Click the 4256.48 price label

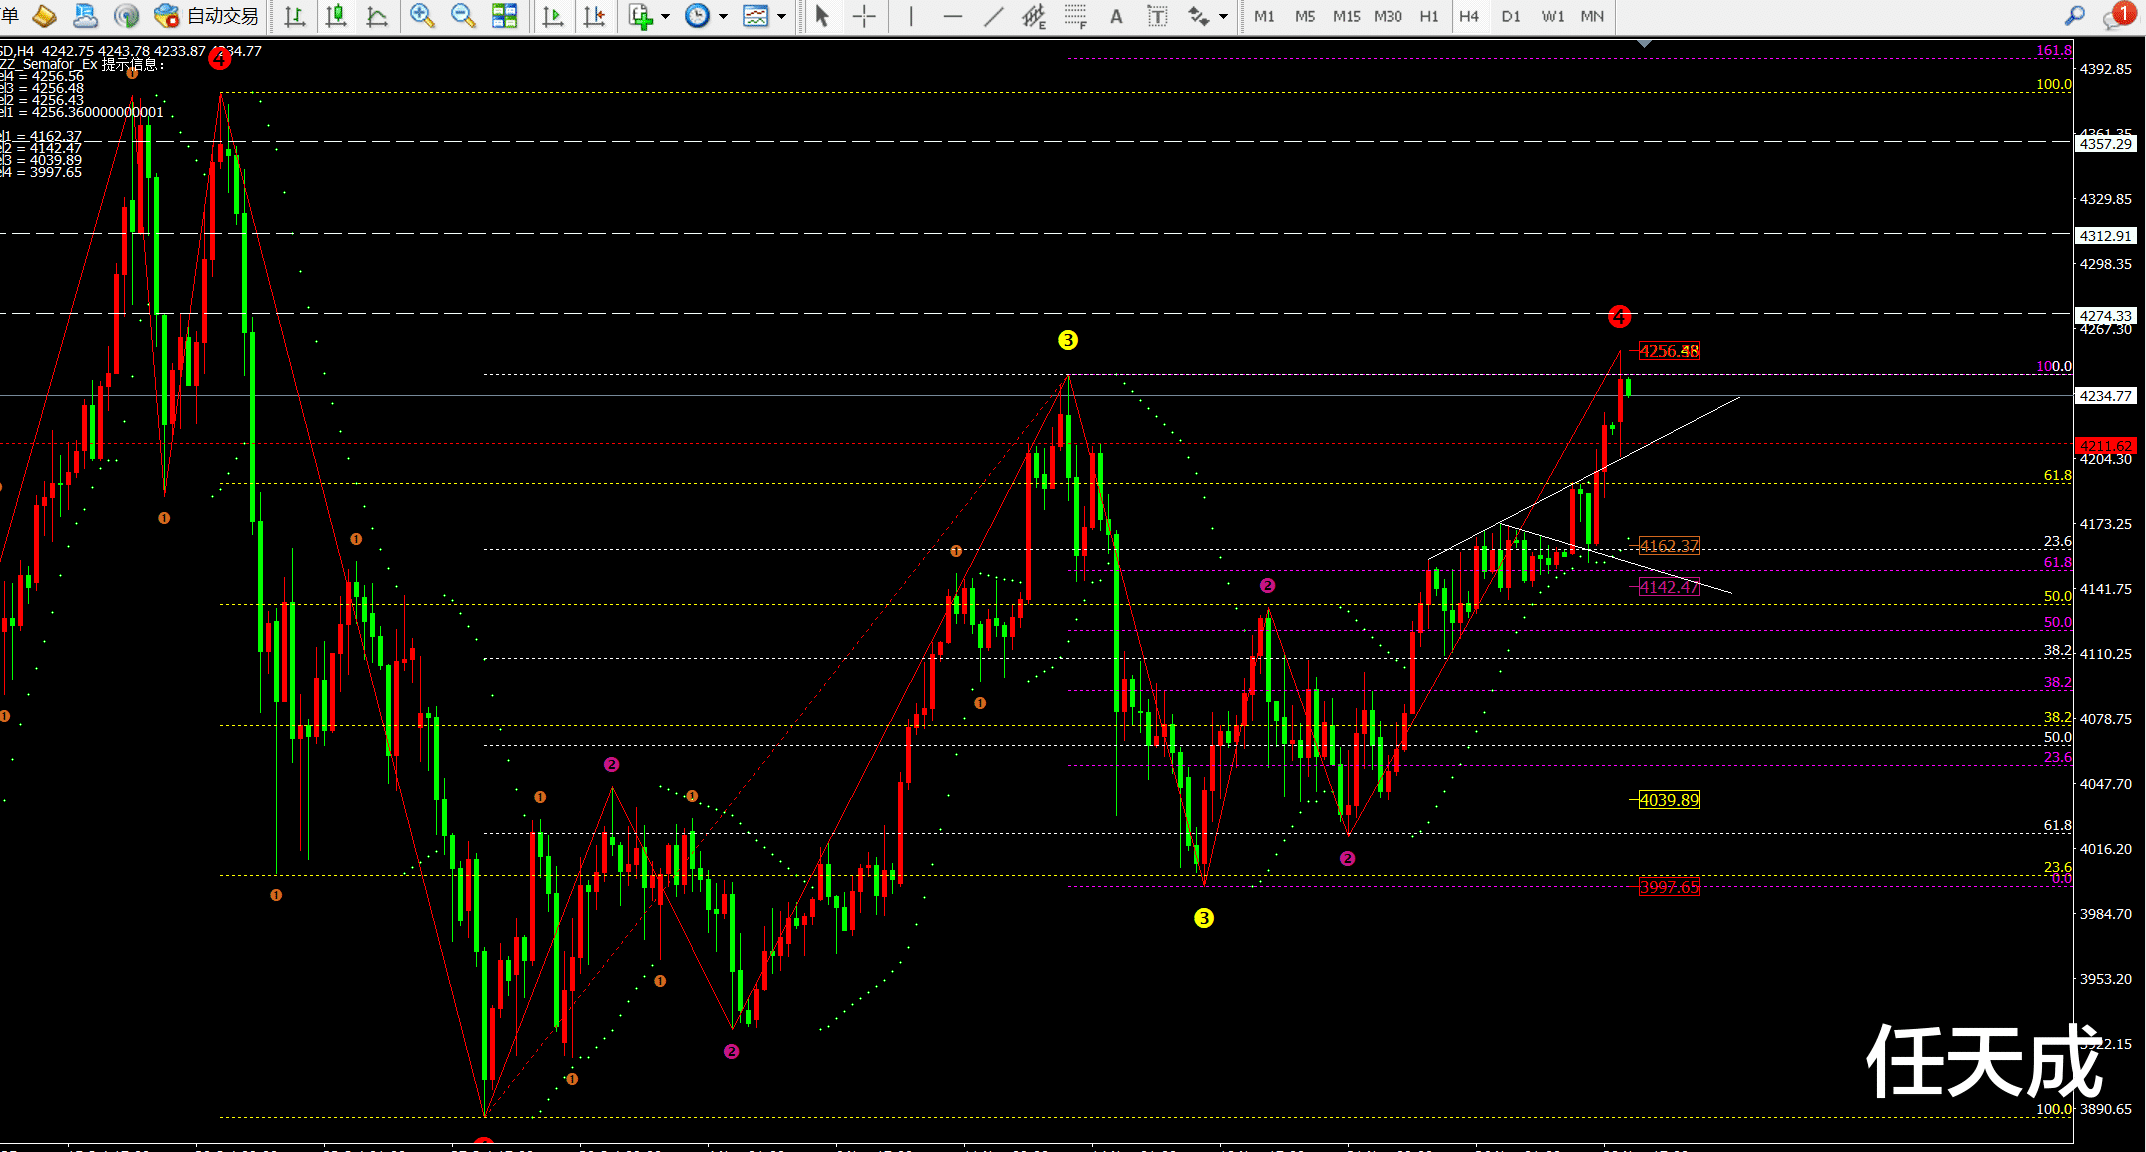[x=1668, y=351]
